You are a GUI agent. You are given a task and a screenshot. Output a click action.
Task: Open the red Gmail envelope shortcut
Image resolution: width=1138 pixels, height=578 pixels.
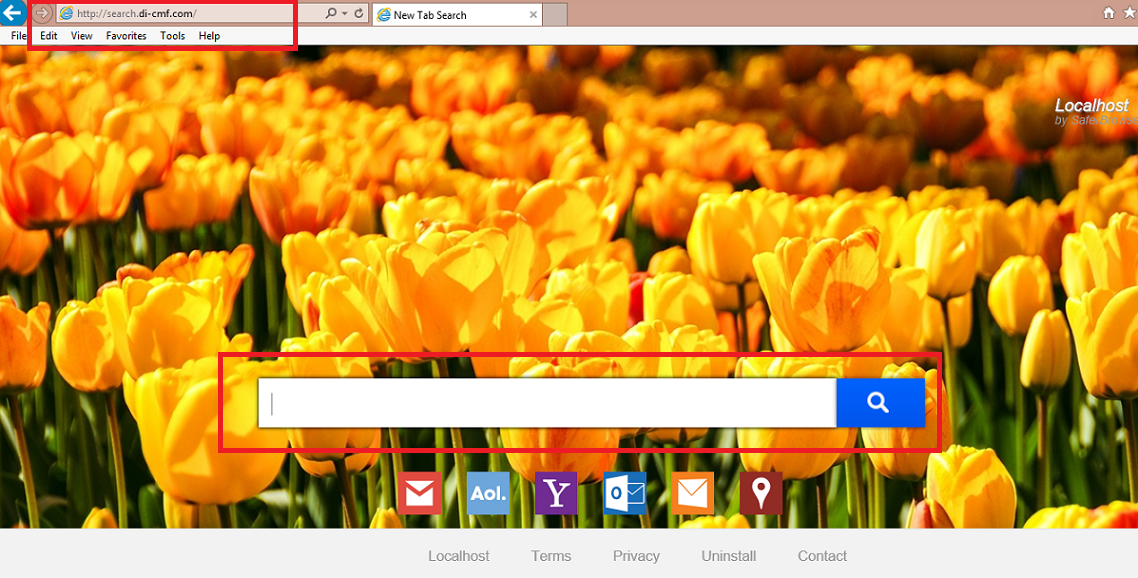point(419,494)
